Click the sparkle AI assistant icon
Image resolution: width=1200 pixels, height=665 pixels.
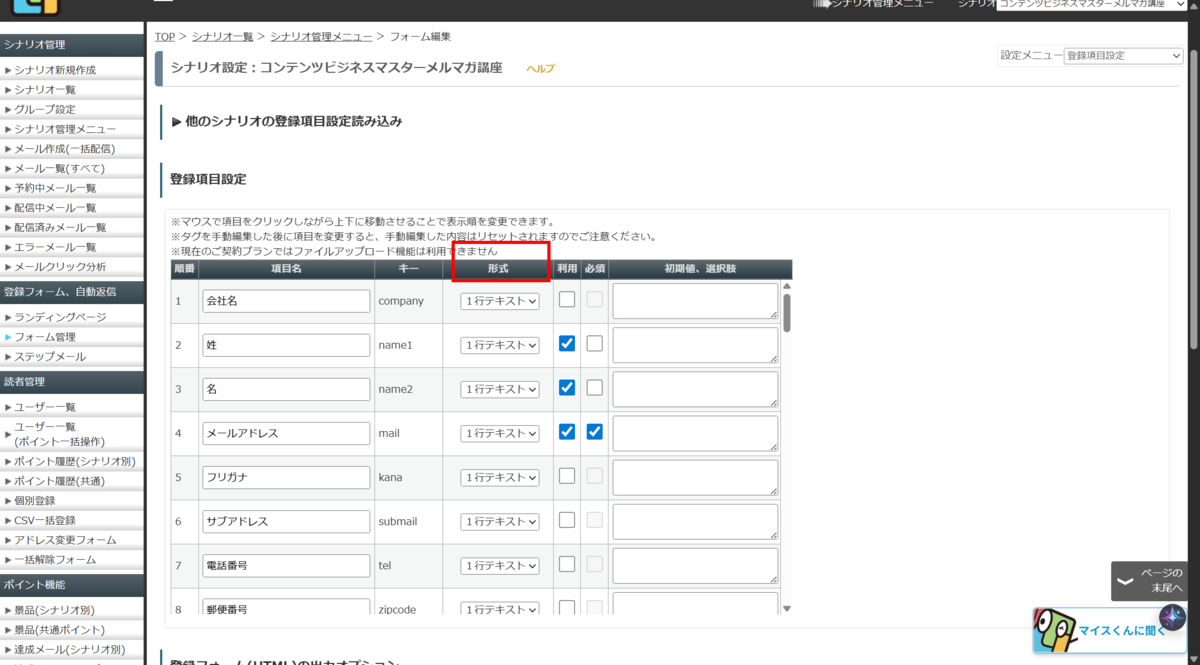pyautogui.click(x=1171, y=617)
